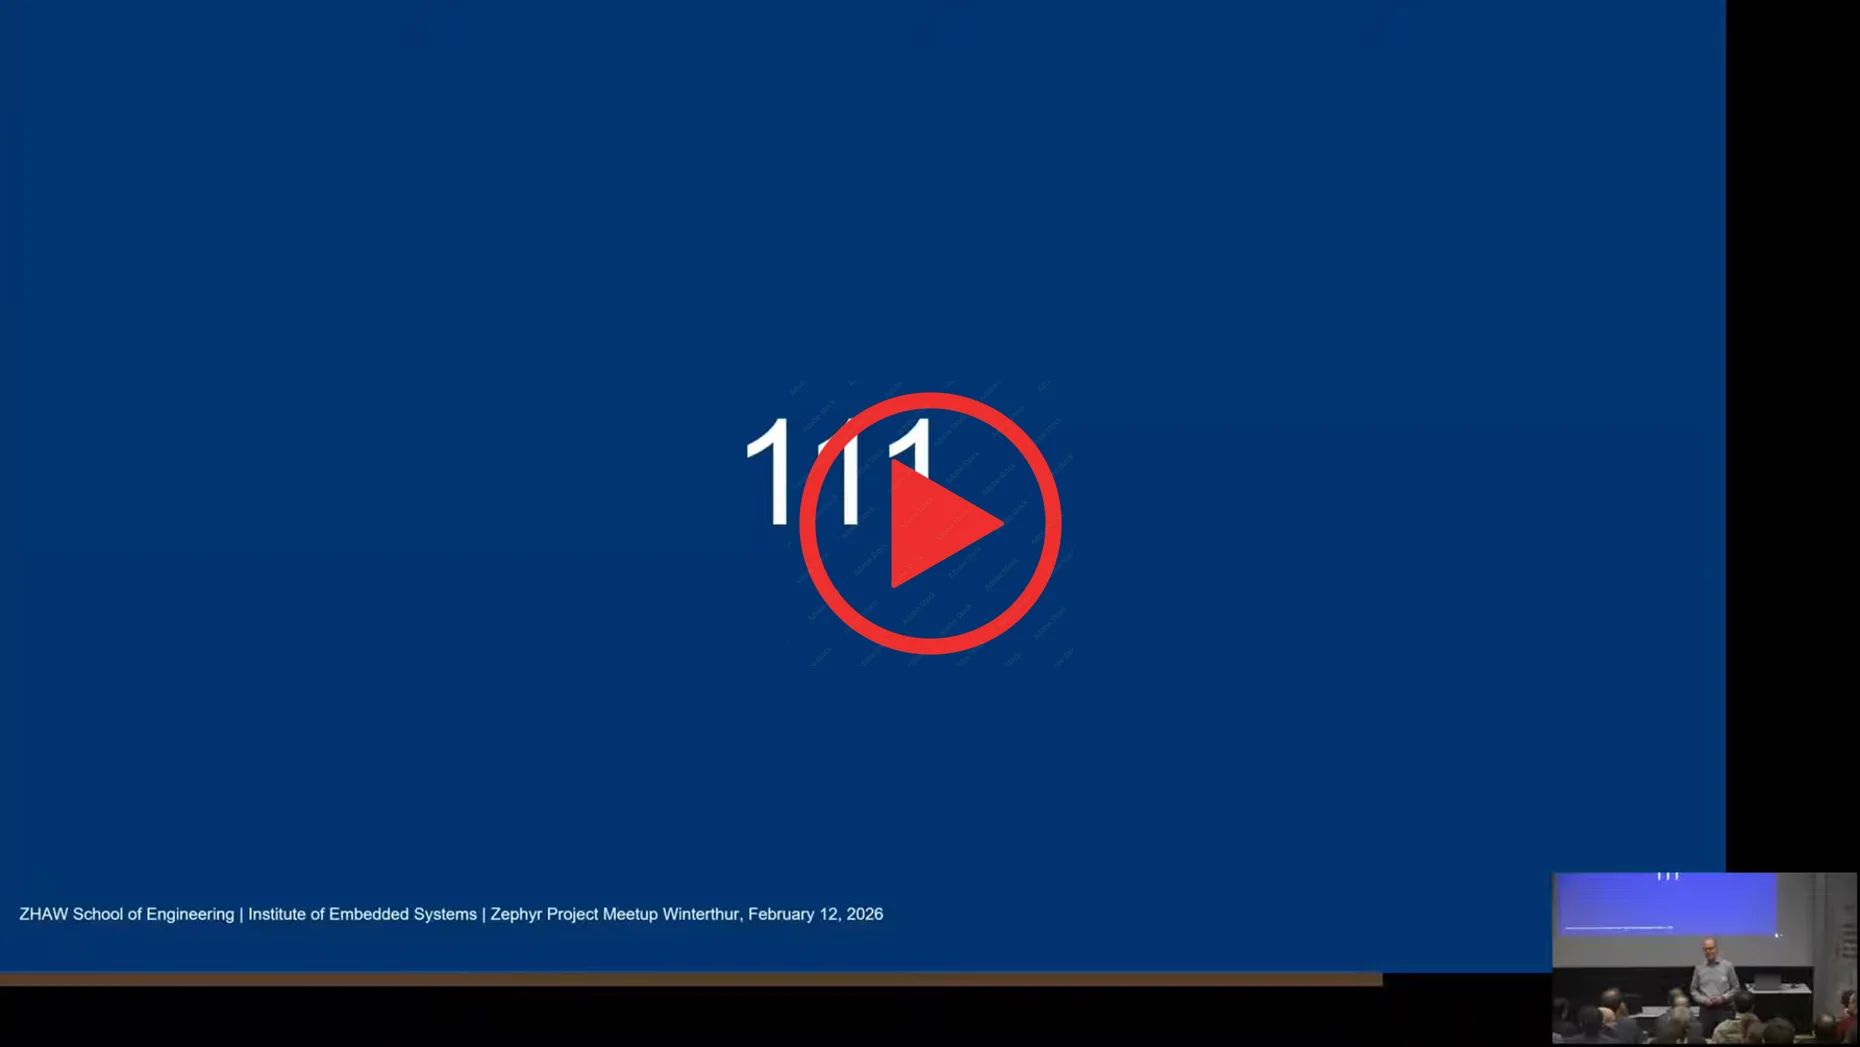The image size is (1860, 1047).
Task: Click 'Institute of Embedded Systems' in the footer
Action: 362,914
